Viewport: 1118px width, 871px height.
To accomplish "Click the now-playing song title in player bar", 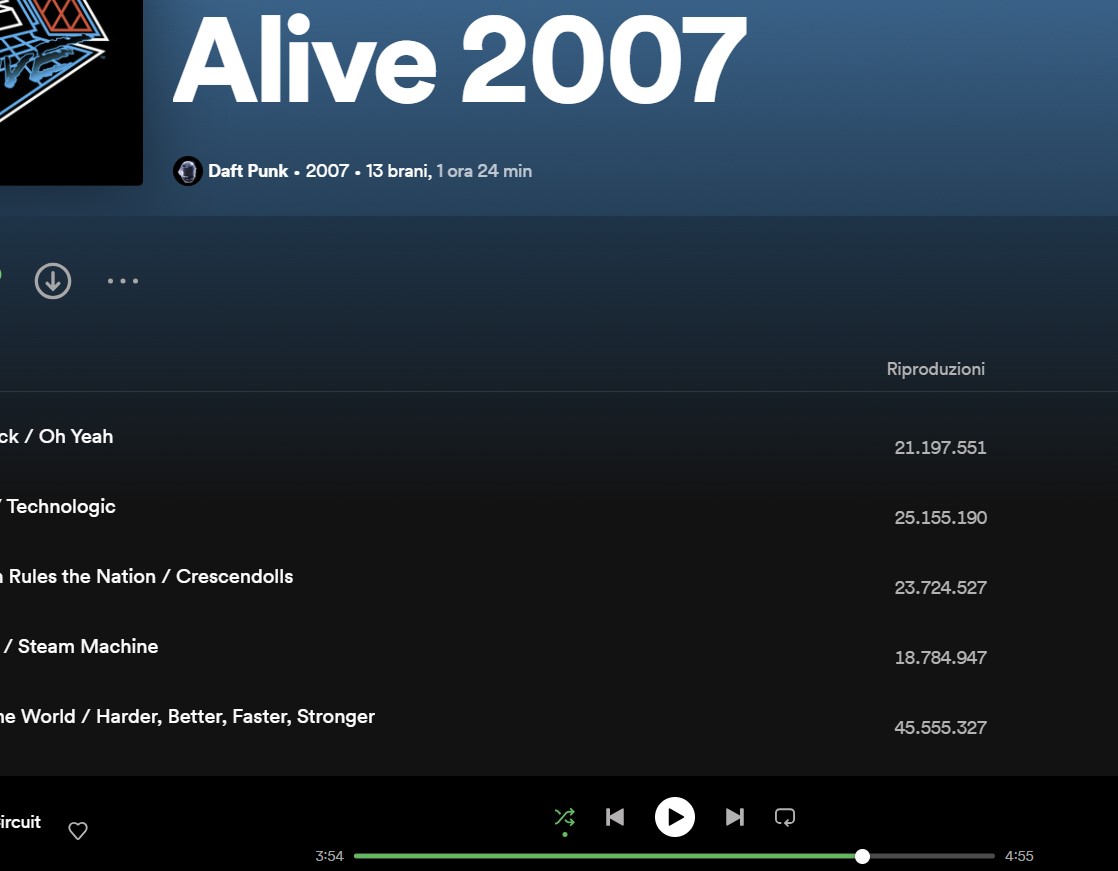I will point(19,822).
